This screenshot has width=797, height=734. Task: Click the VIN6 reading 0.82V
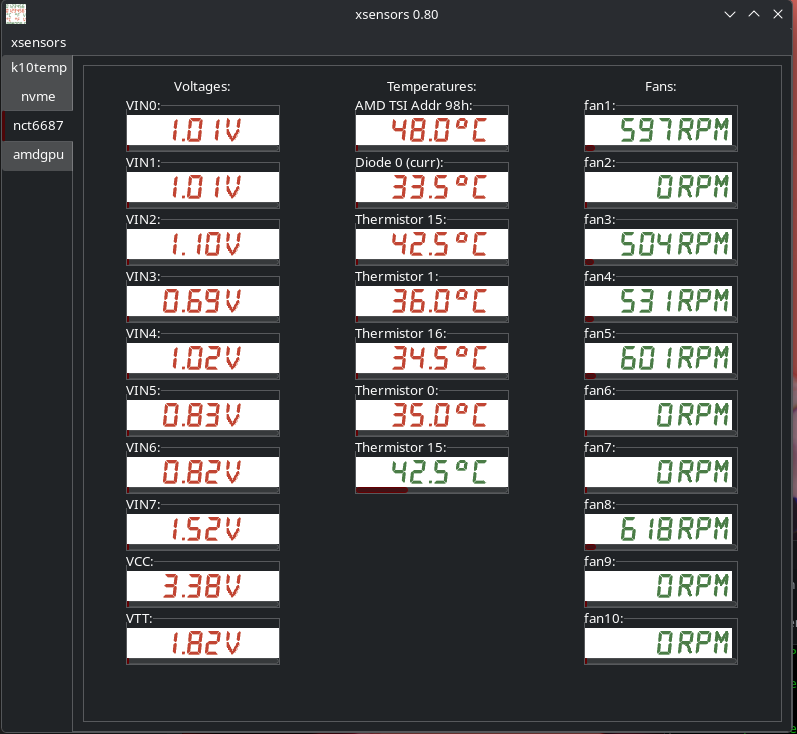click(203, 472)
